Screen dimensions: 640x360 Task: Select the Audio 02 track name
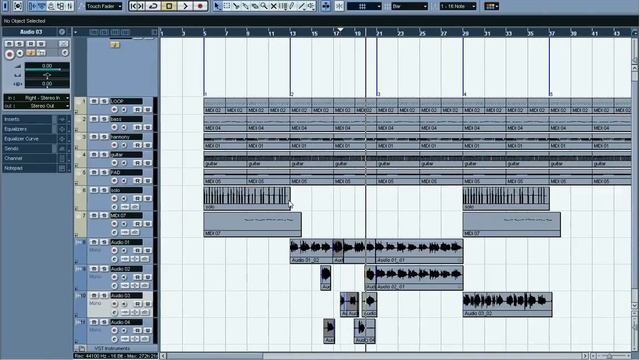click(x=126, y=269)
